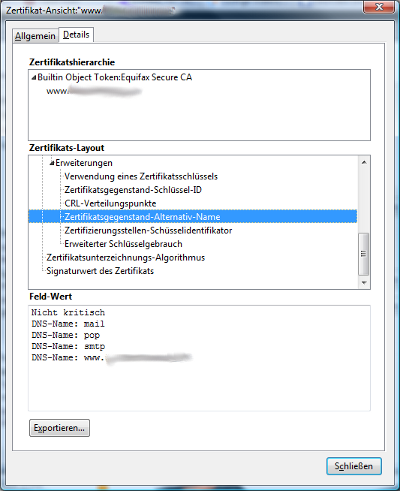Screen dimensions: 400x491
Task: Select Verwendung eines Zertifikatsschlüssels
Action: (x=141, y=176)
